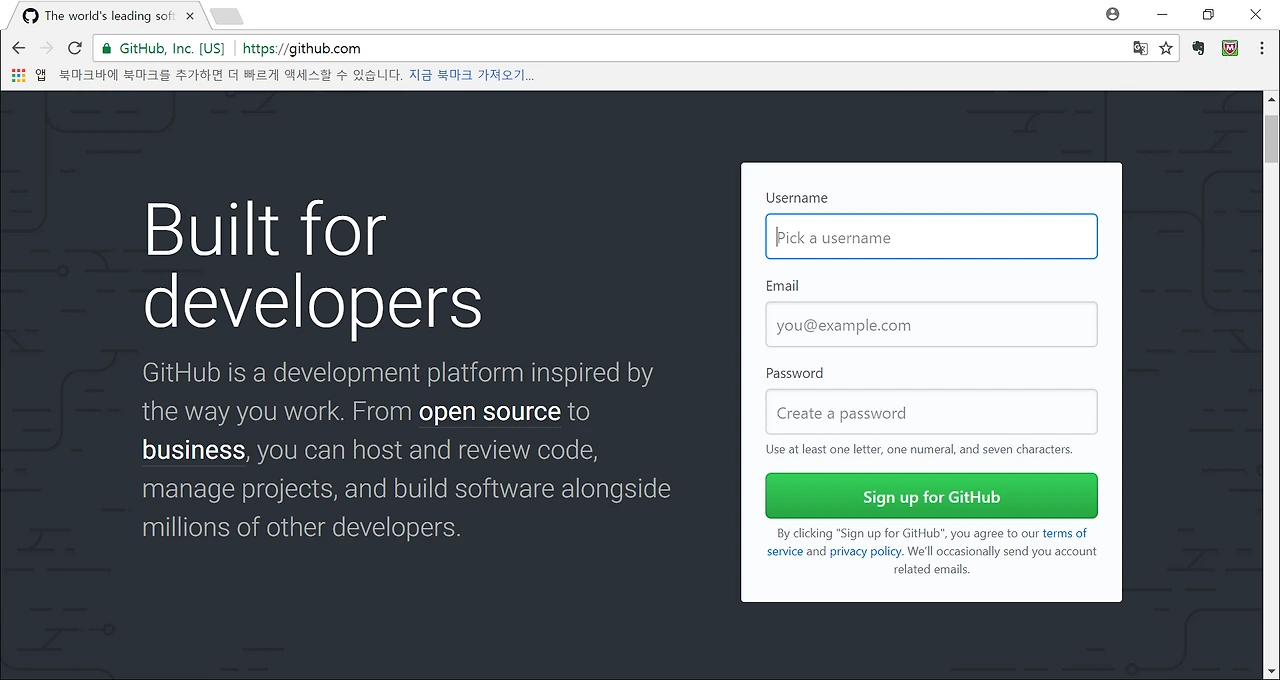Open the Apps grid icon in bookmarks bar
Image resolution: width=1280 pixels, height=680 pixels.
pyautogui.click(x=18, y=75)
